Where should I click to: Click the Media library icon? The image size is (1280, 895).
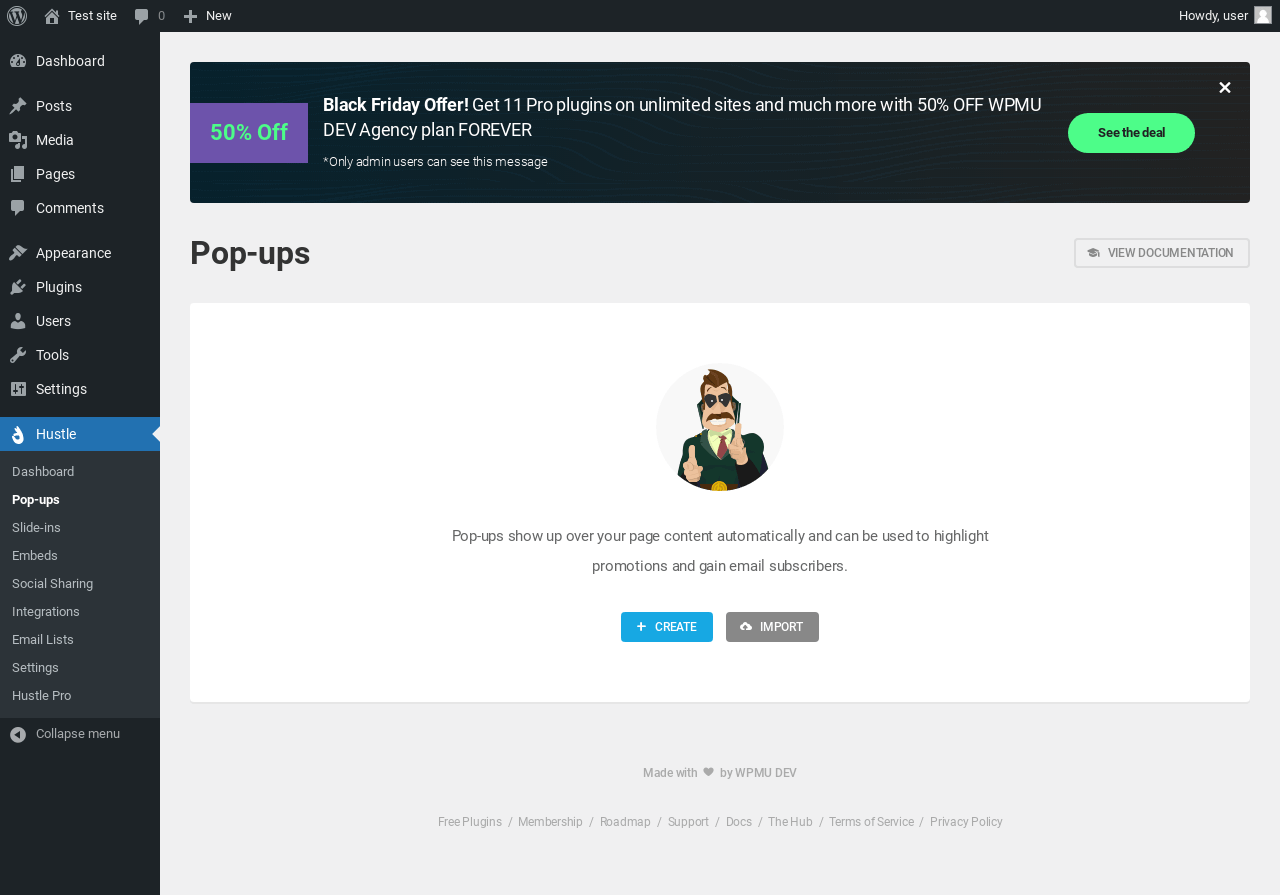point(18,140)
